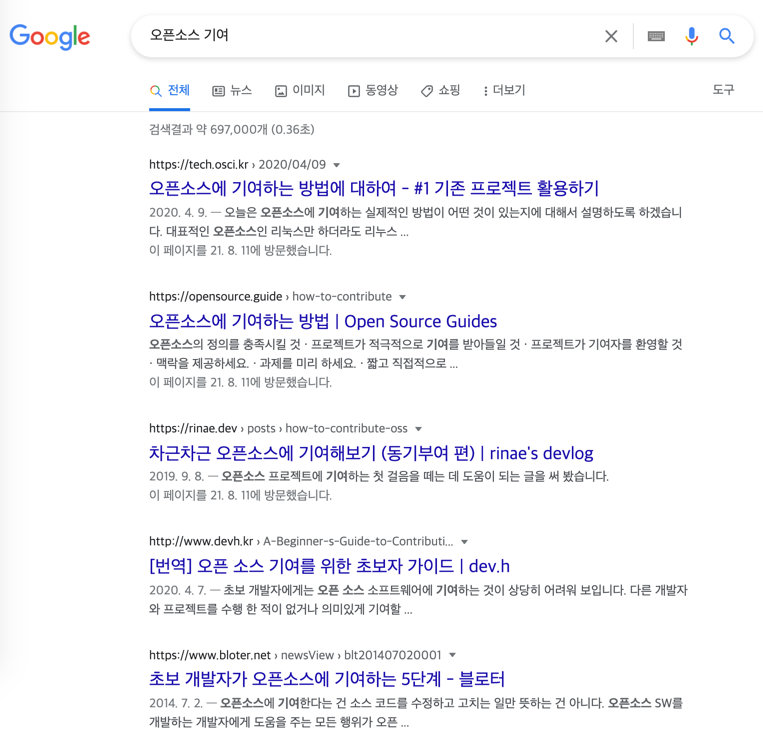Switch to the 뉴스 tab
This screenshot has height=749, width=763.
point(232,91)
